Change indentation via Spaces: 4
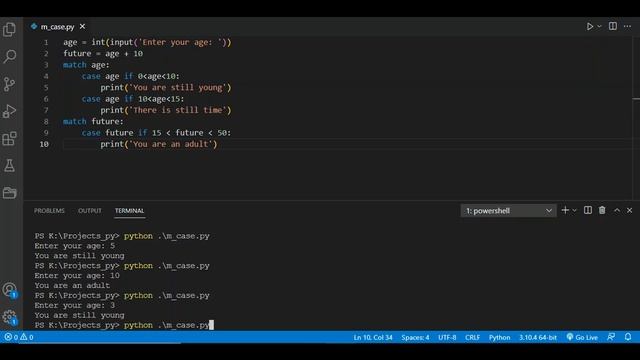 click(415, 338)
